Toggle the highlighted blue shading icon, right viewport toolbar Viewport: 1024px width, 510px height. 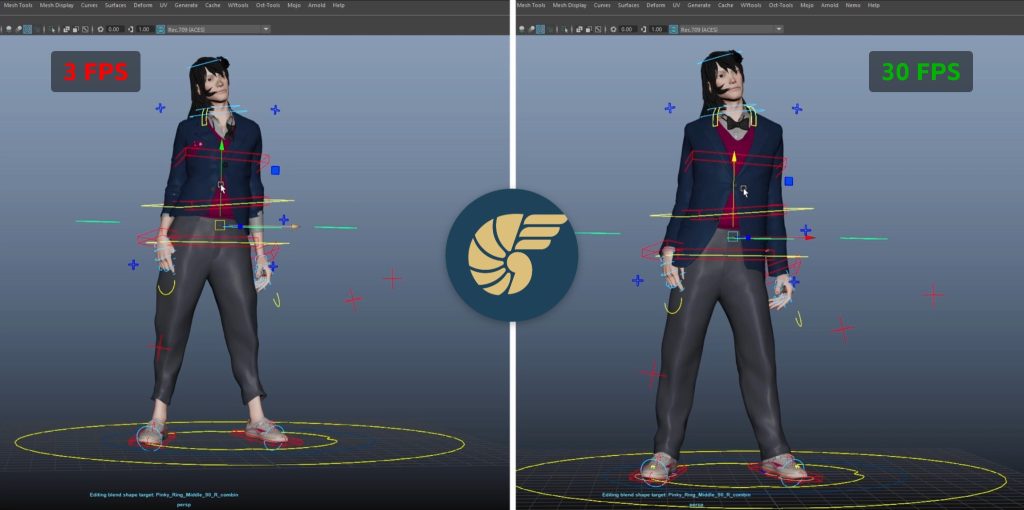point(540,29)
